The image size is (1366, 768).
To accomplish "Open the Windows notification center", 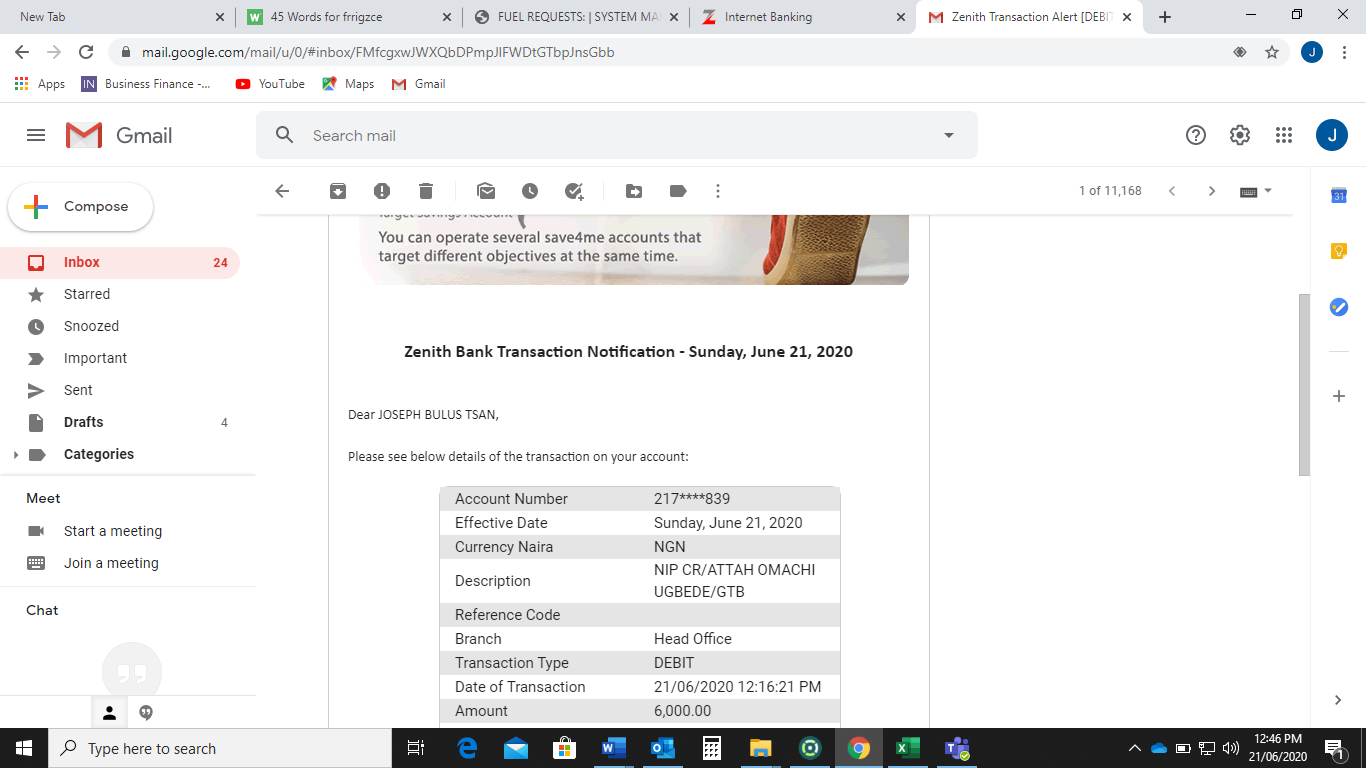I will (x=1334, y=748).
